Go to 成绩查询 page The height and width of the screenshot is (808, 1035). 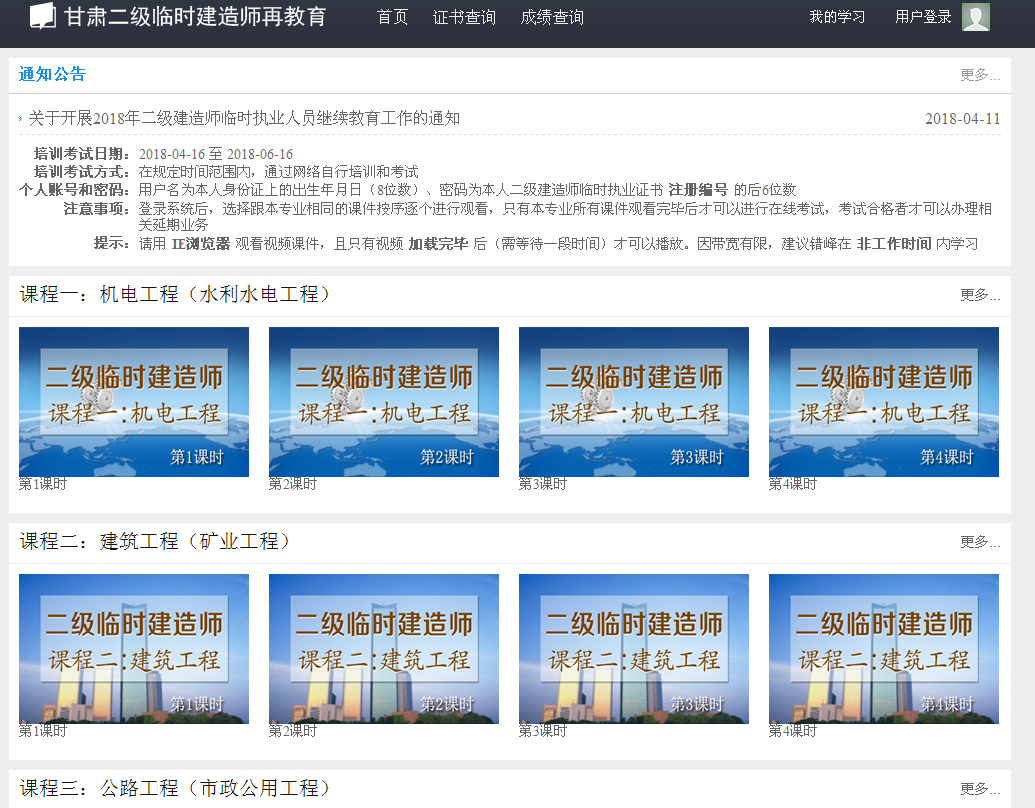coord(552,17)
